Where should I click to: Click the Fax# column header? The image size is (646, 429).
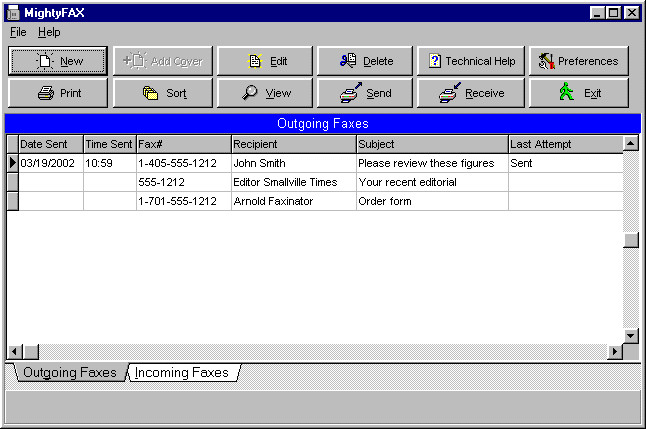(184, 144)
